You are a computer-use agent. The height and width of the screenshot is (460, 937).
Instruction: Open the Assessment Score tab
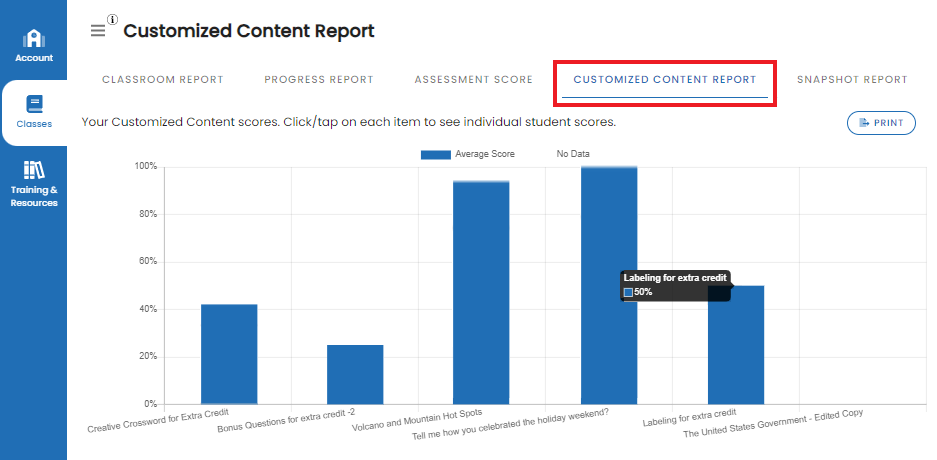pos(473,79)
